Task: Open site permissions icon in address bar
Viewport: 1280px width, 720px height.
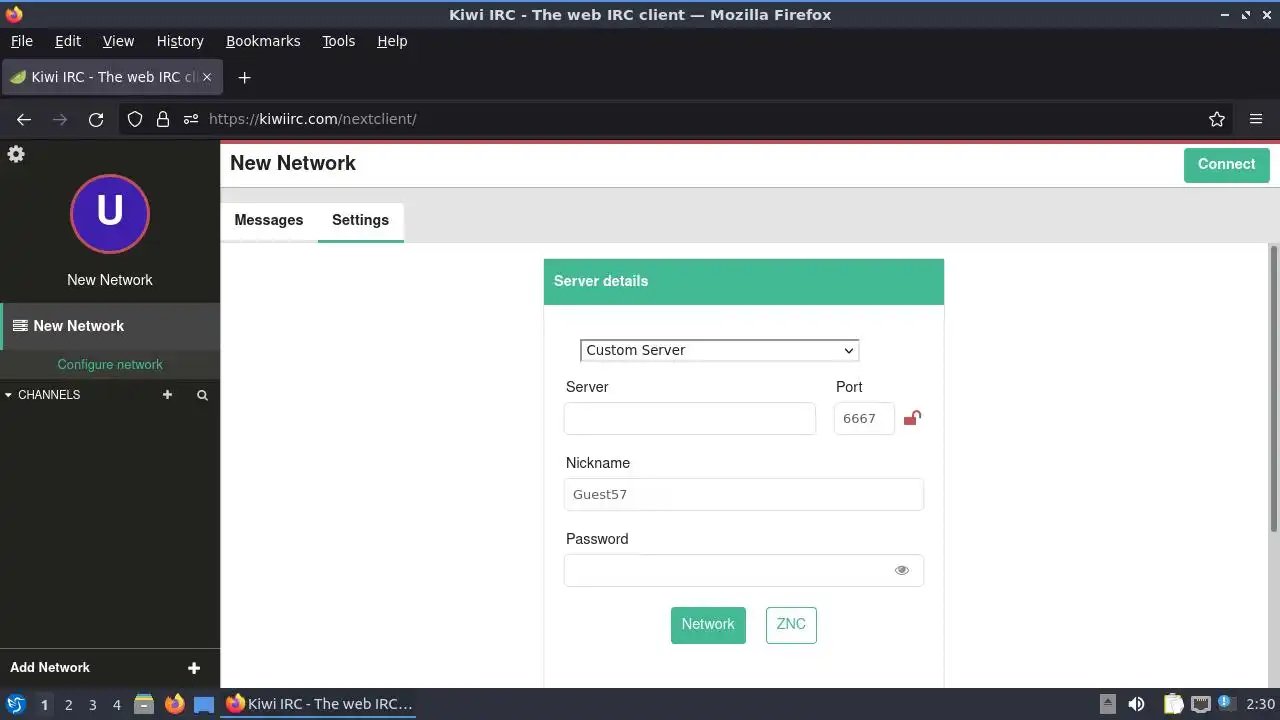Action: (x=191, y=119)
